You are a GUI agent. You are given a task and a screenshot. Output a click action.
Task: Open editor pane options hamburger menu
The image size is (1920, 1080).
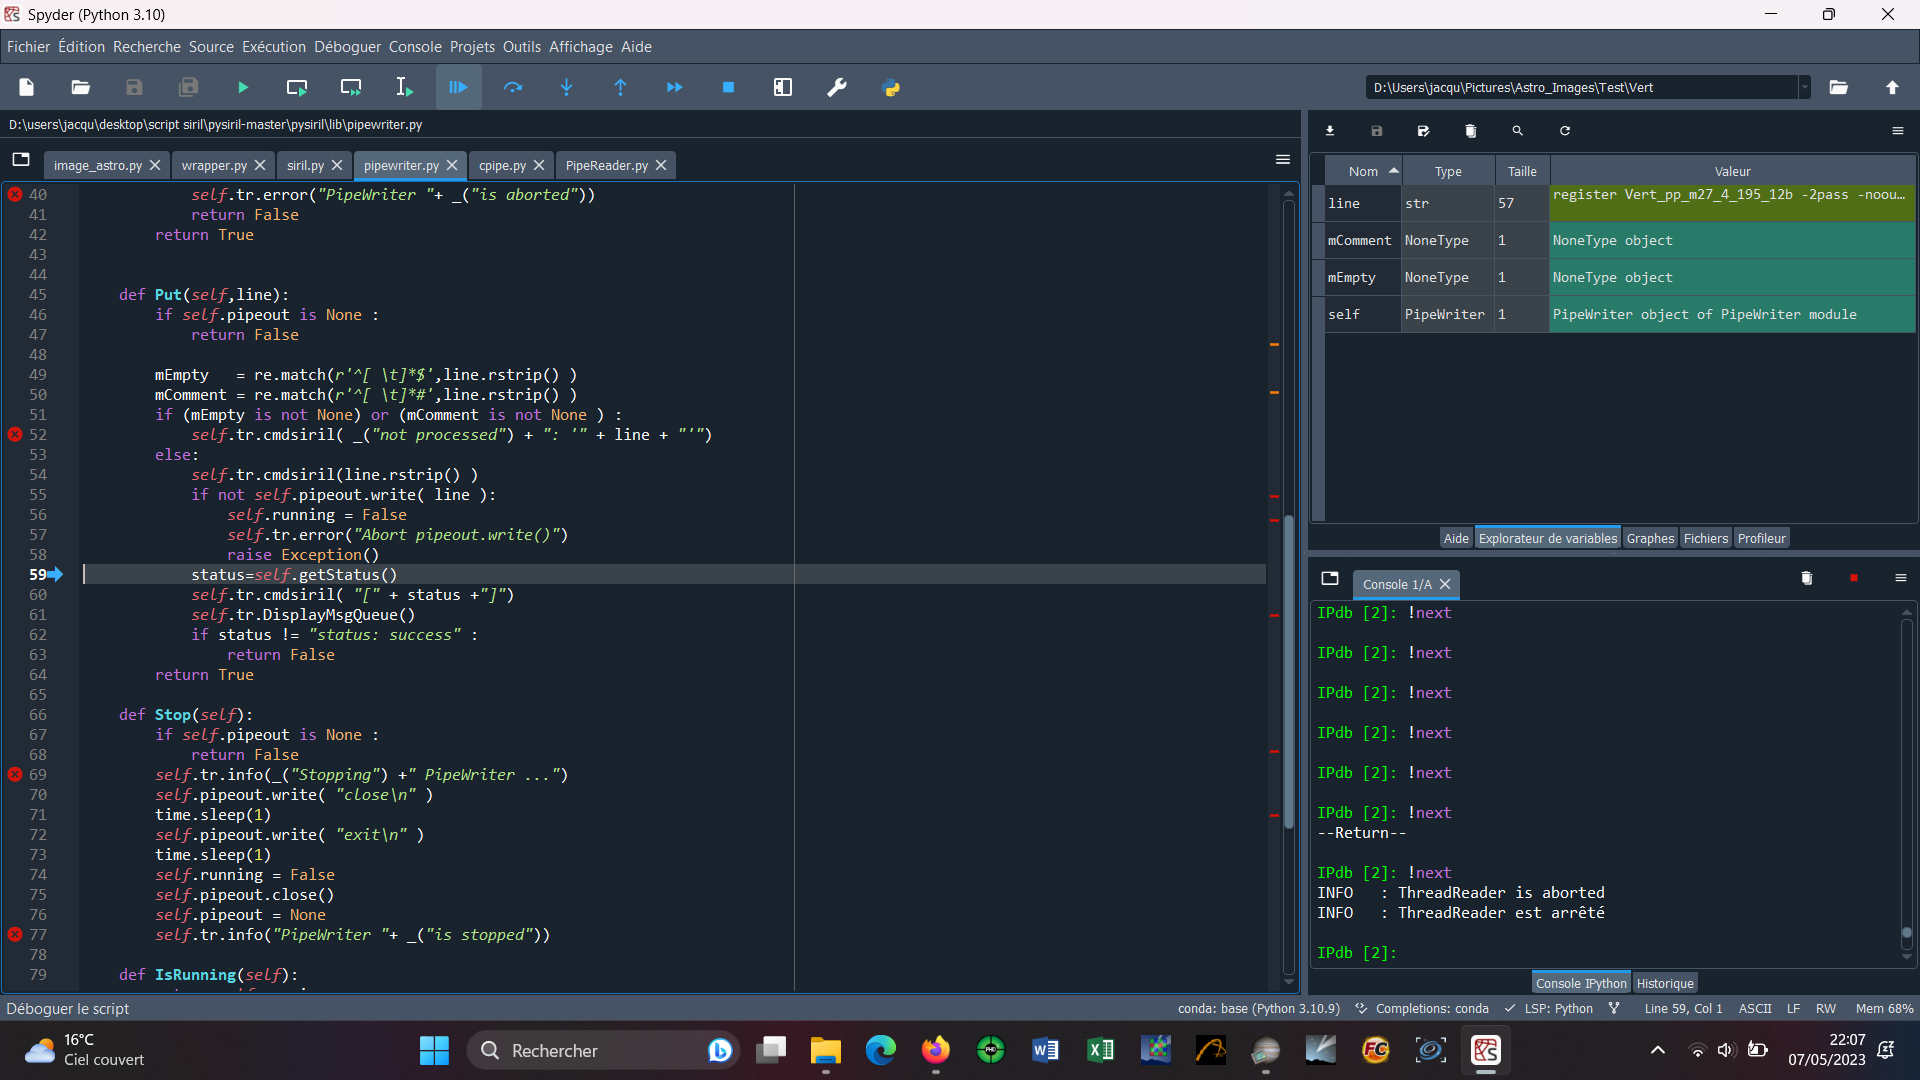click(1283, 160)
